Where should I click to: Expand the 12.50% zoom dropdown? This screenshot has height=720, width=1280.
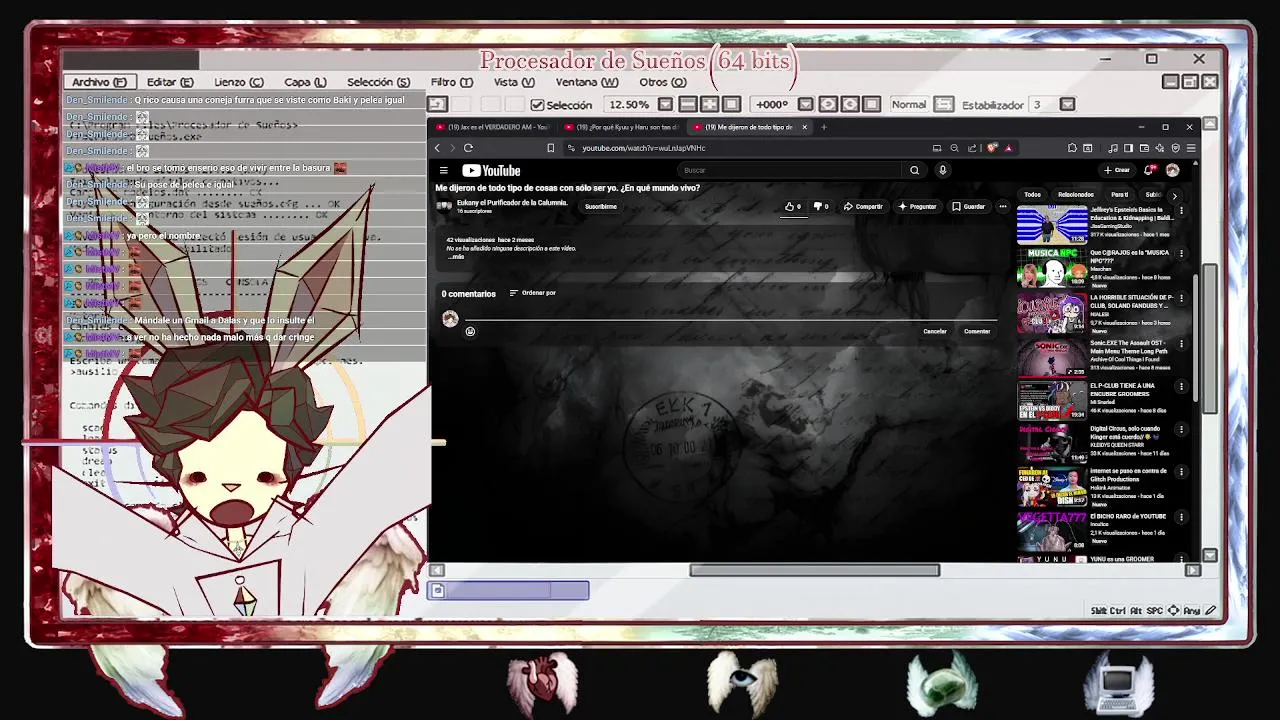click(666, 104)
